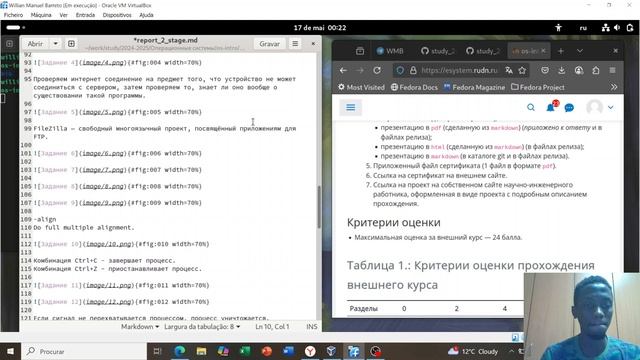Open Ajuda menu in VirtualBox
The image size is (640, 360).
tap(146, 15)
